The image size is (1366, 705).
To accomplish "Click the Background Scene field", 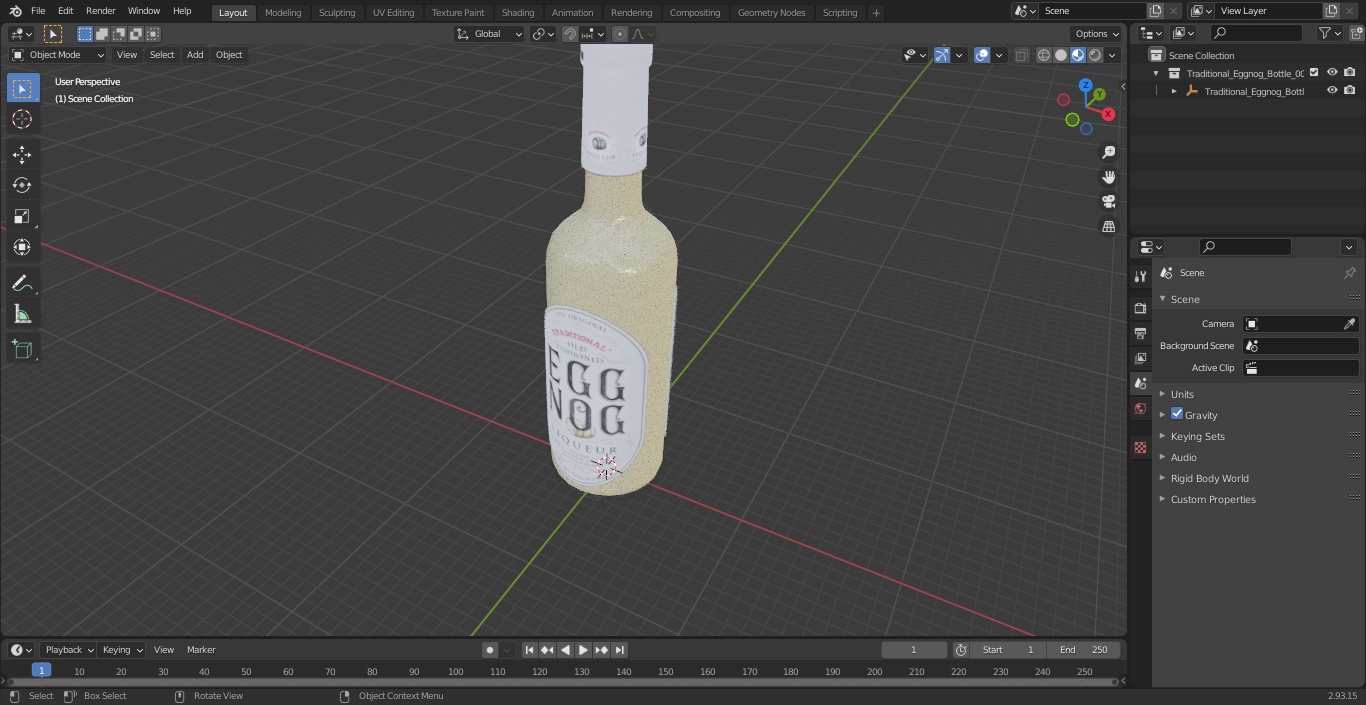I will (1300, 346).
